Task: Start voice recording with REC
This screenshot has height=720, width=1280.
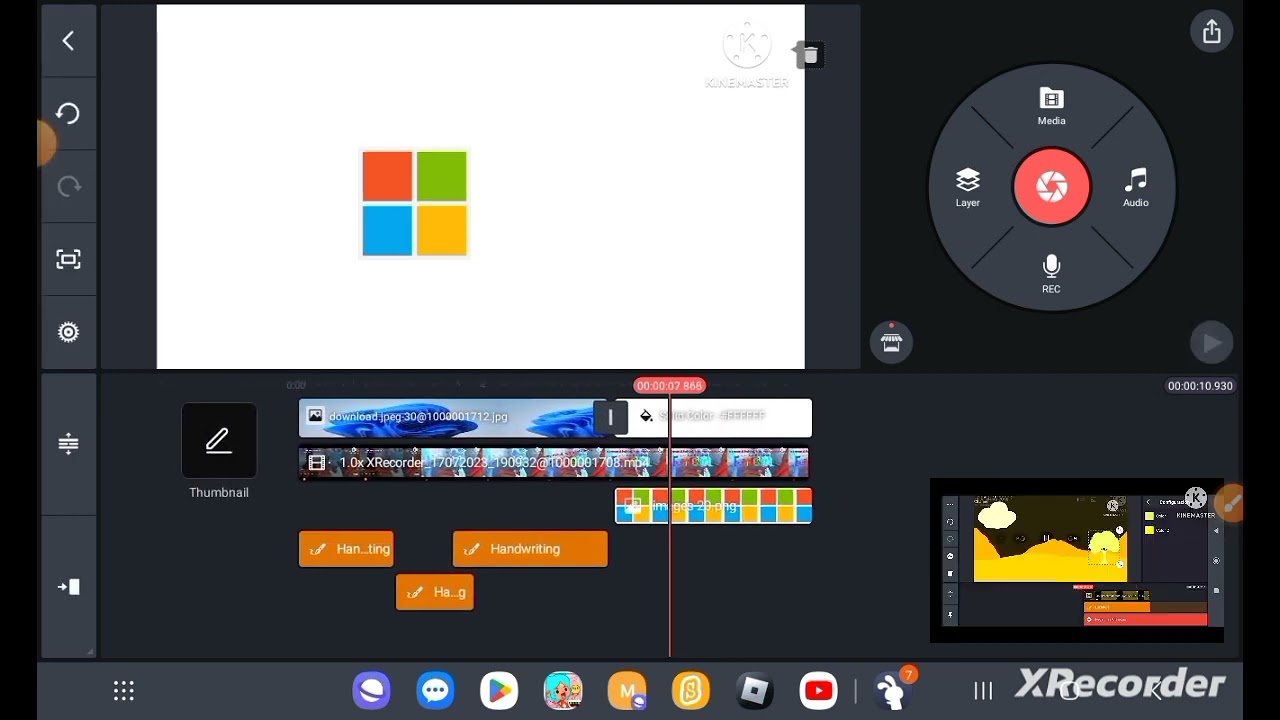Action: (1051, 274)
